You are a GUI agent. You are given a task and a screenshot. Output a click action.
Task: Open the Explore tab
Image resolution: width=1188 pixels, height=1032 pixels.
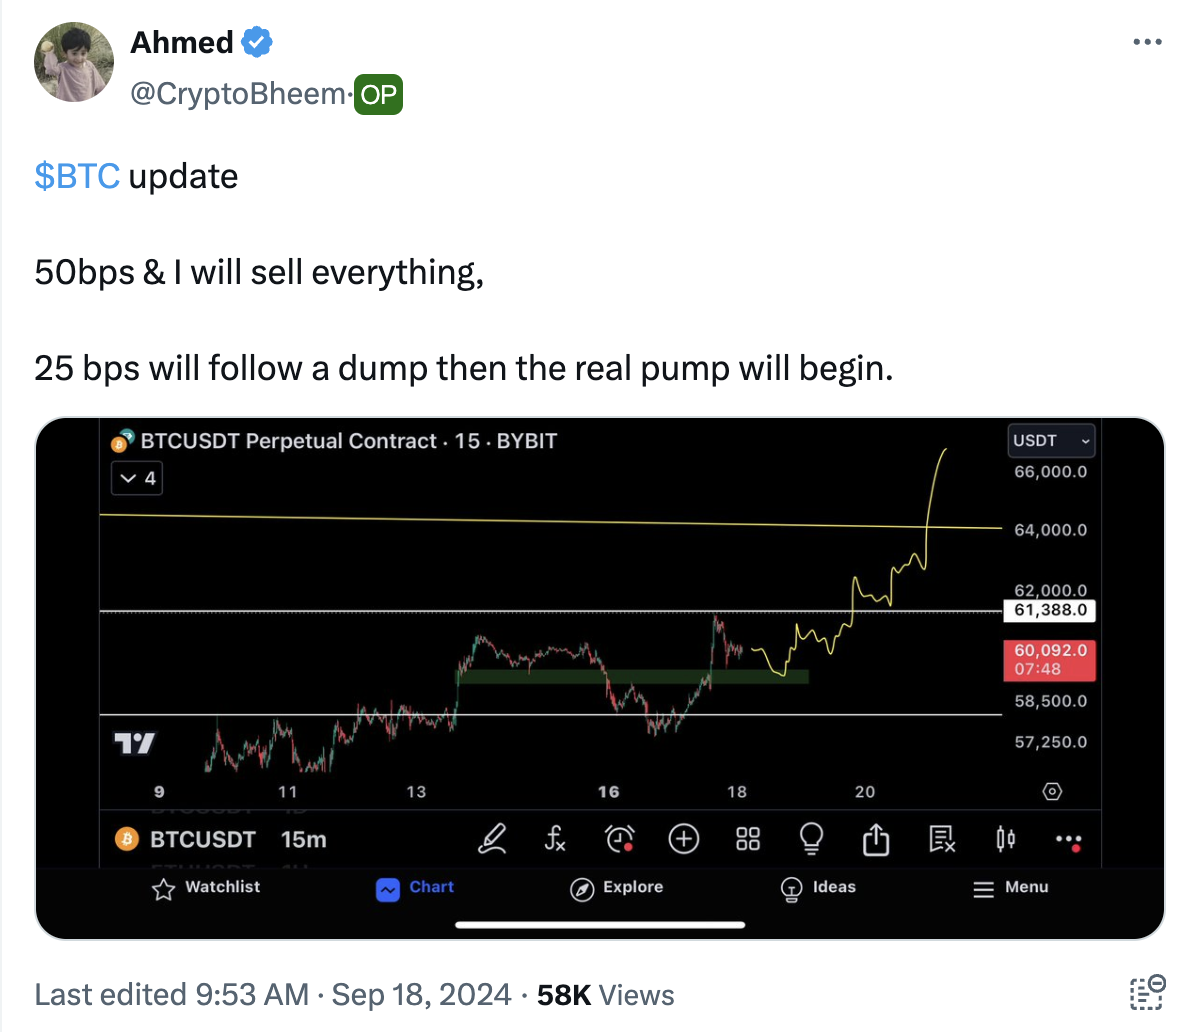616,887
